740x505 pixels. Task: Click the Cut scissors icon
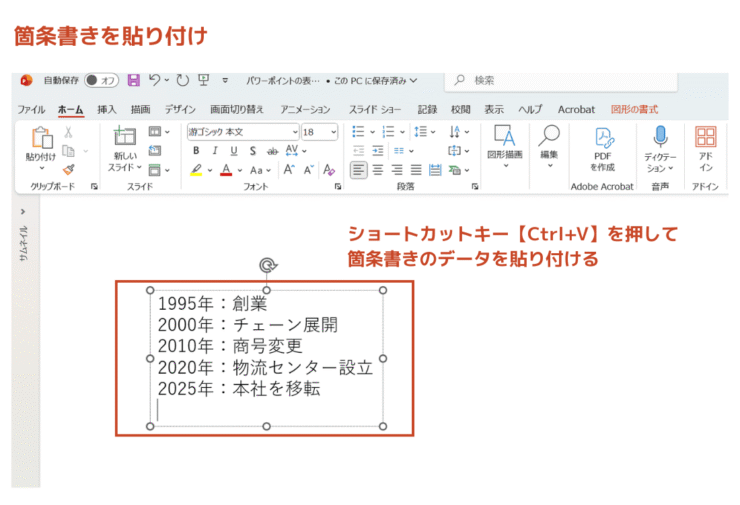point(68,132)
